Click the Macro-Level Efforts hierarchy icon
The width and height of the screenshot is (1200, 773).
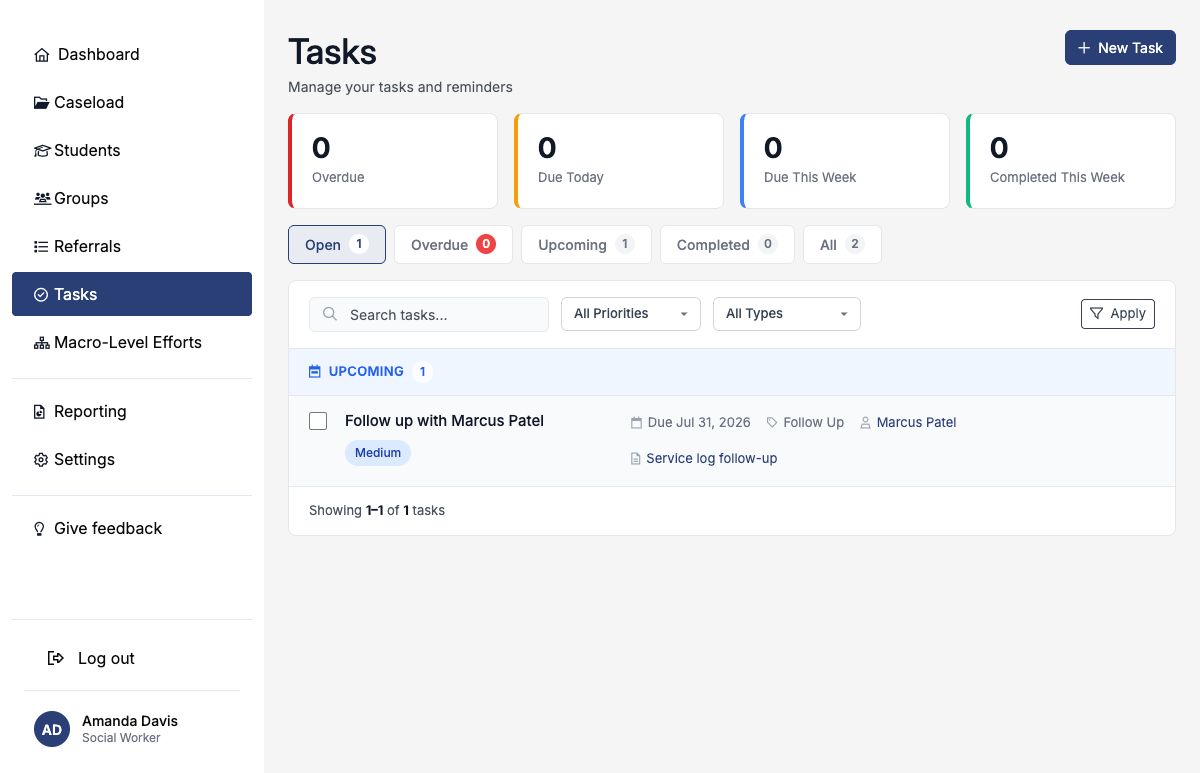41,343
